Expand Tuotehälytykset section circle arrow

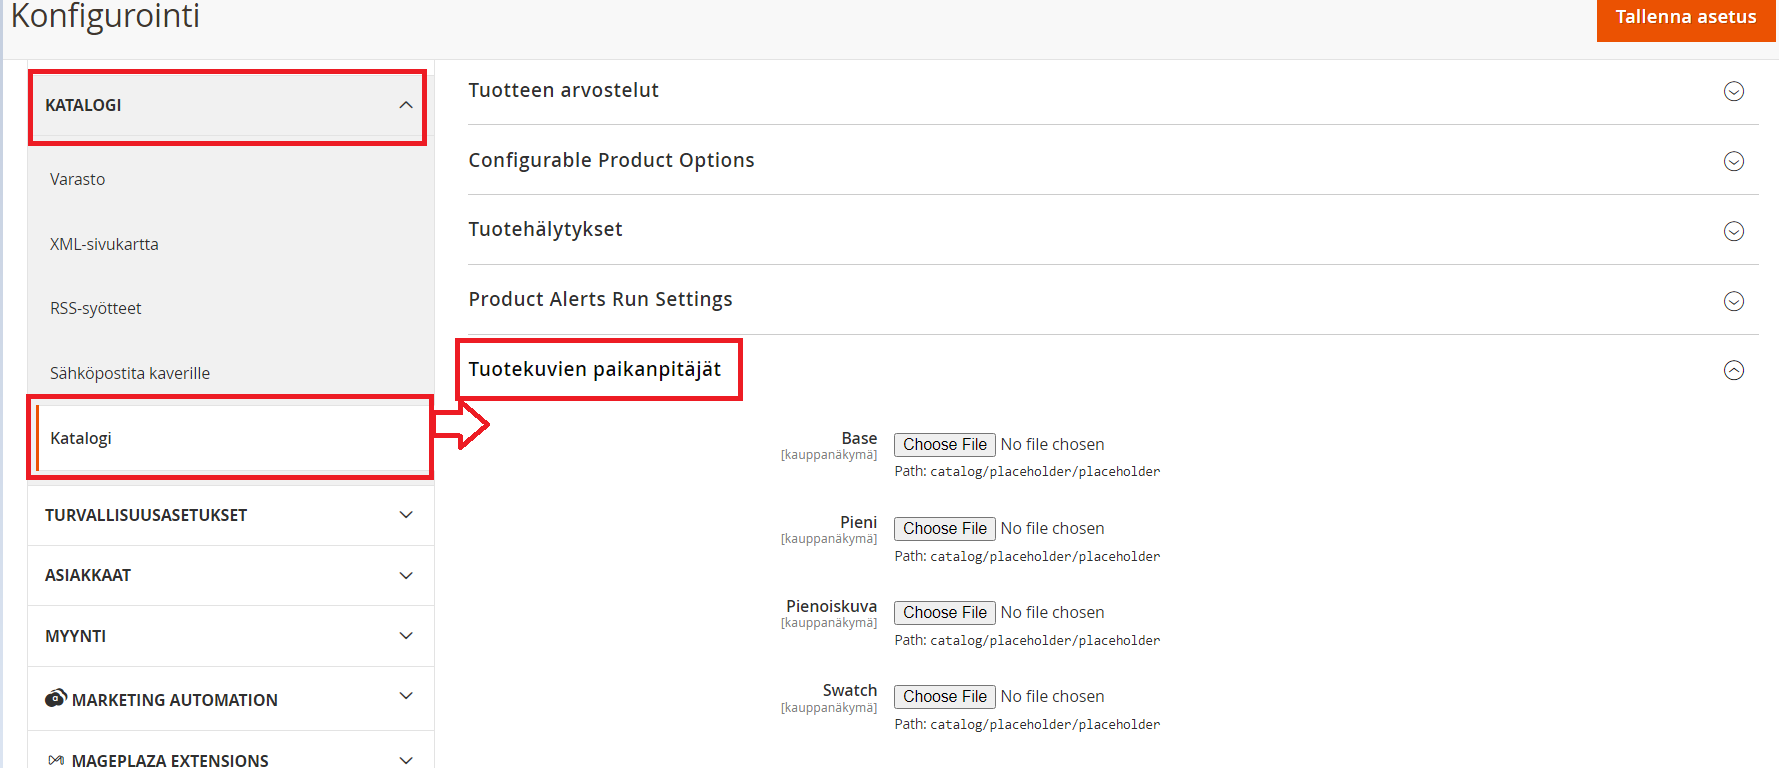1733,231
